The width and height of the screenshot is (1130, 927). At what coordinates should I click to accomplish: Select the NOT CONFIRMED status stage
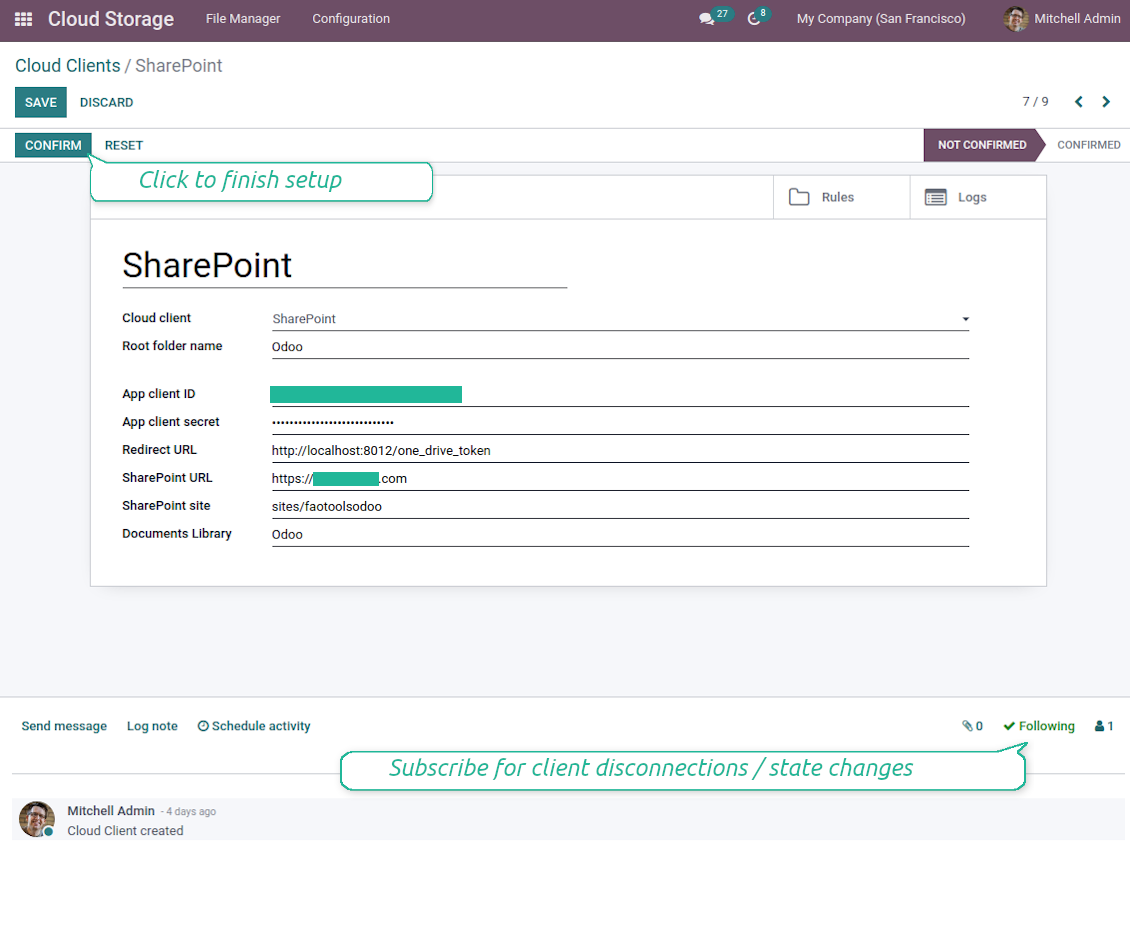point(982,145)
